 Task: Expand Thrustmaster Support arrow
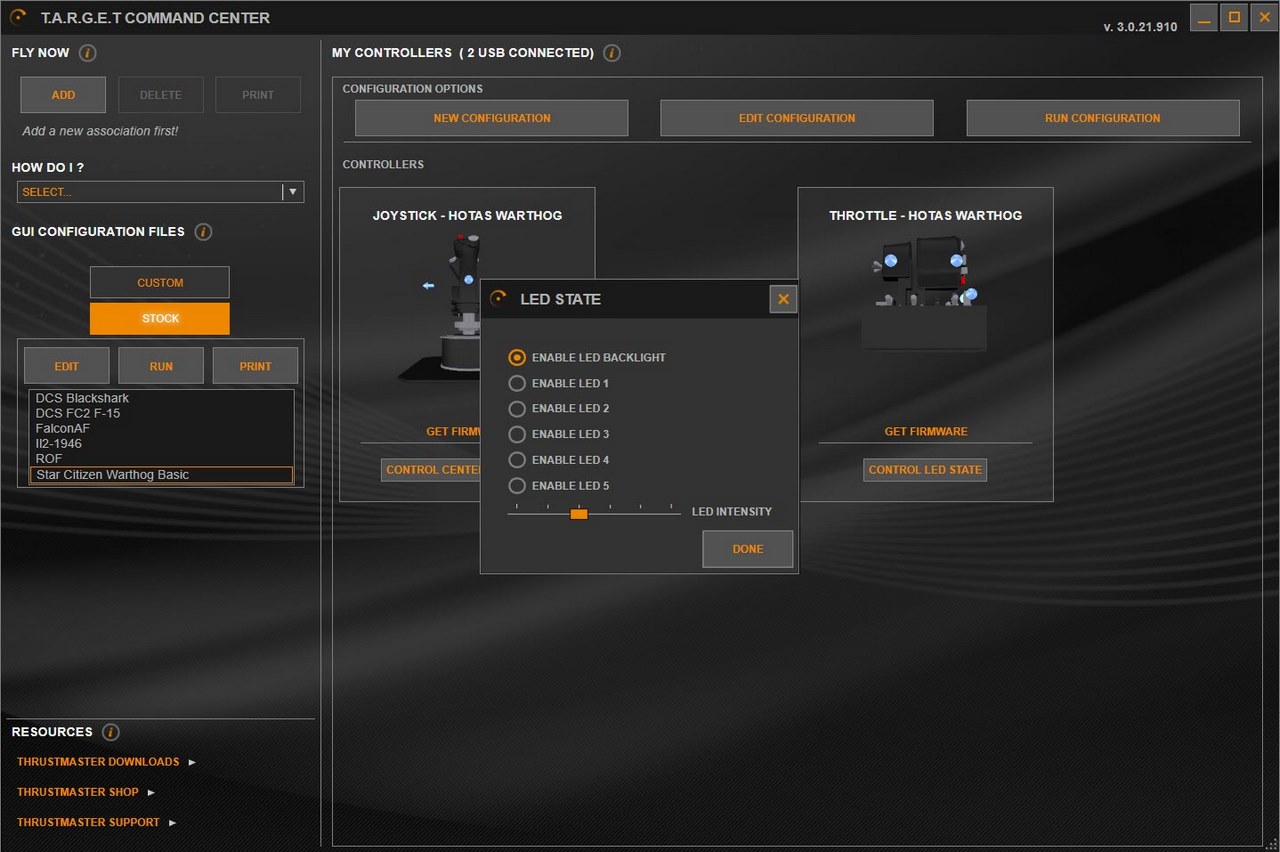point(172,822)
